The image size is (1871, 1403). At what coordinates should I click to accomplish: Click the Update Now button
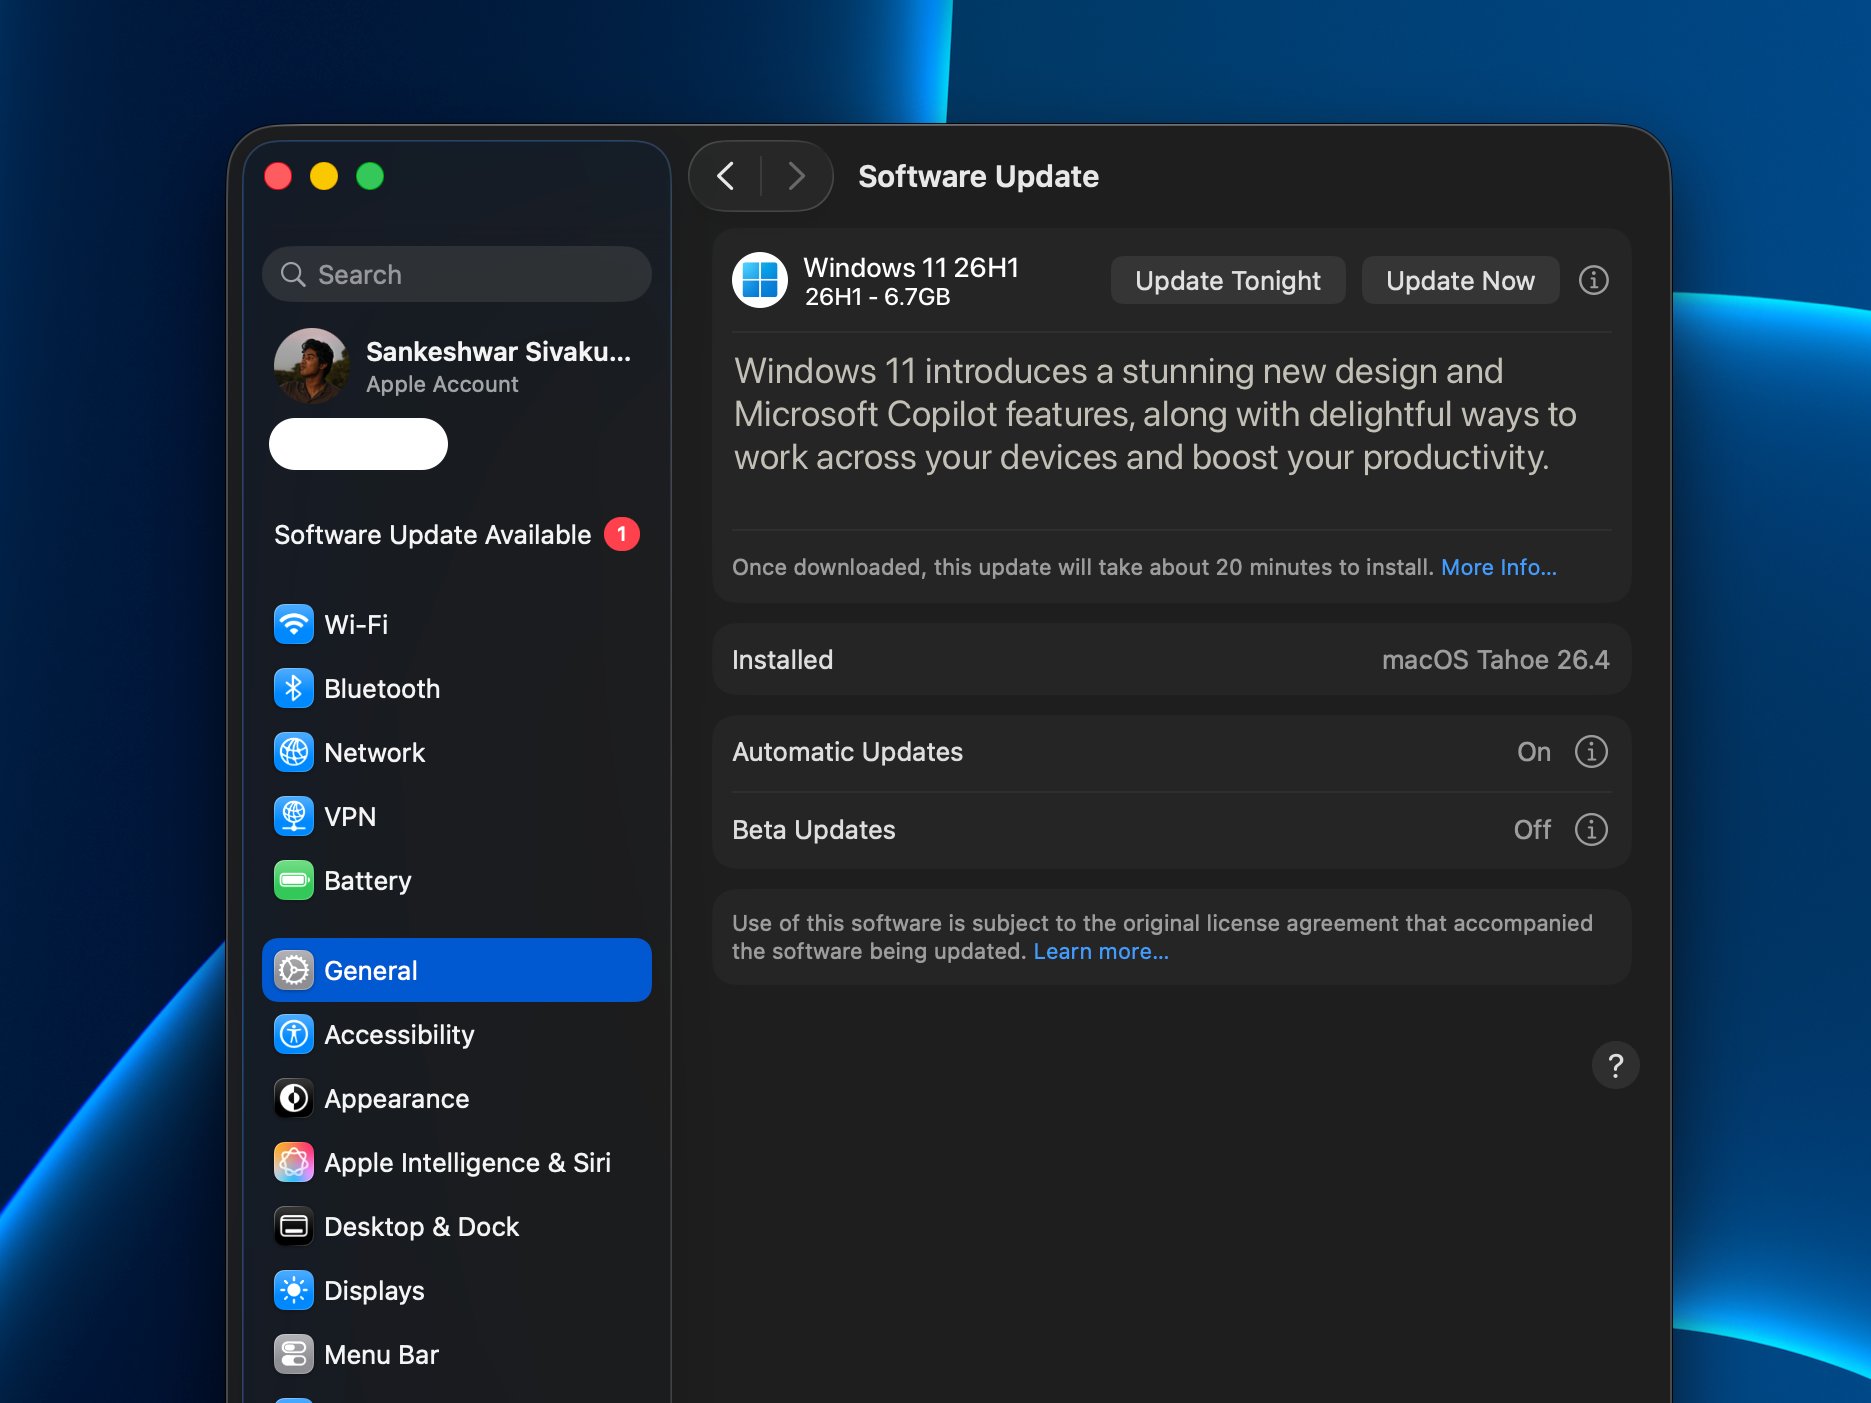tap(1459, 280)
